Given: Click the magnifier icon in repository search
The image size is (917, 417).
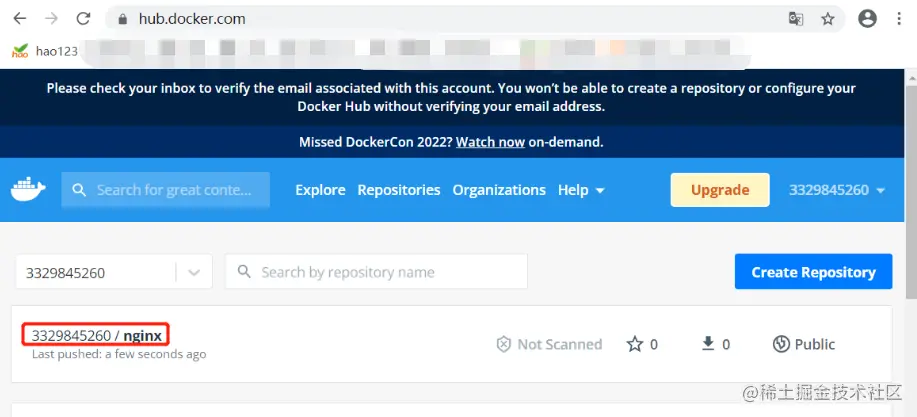Looking at the screenshot, I should tap(244, 271).
